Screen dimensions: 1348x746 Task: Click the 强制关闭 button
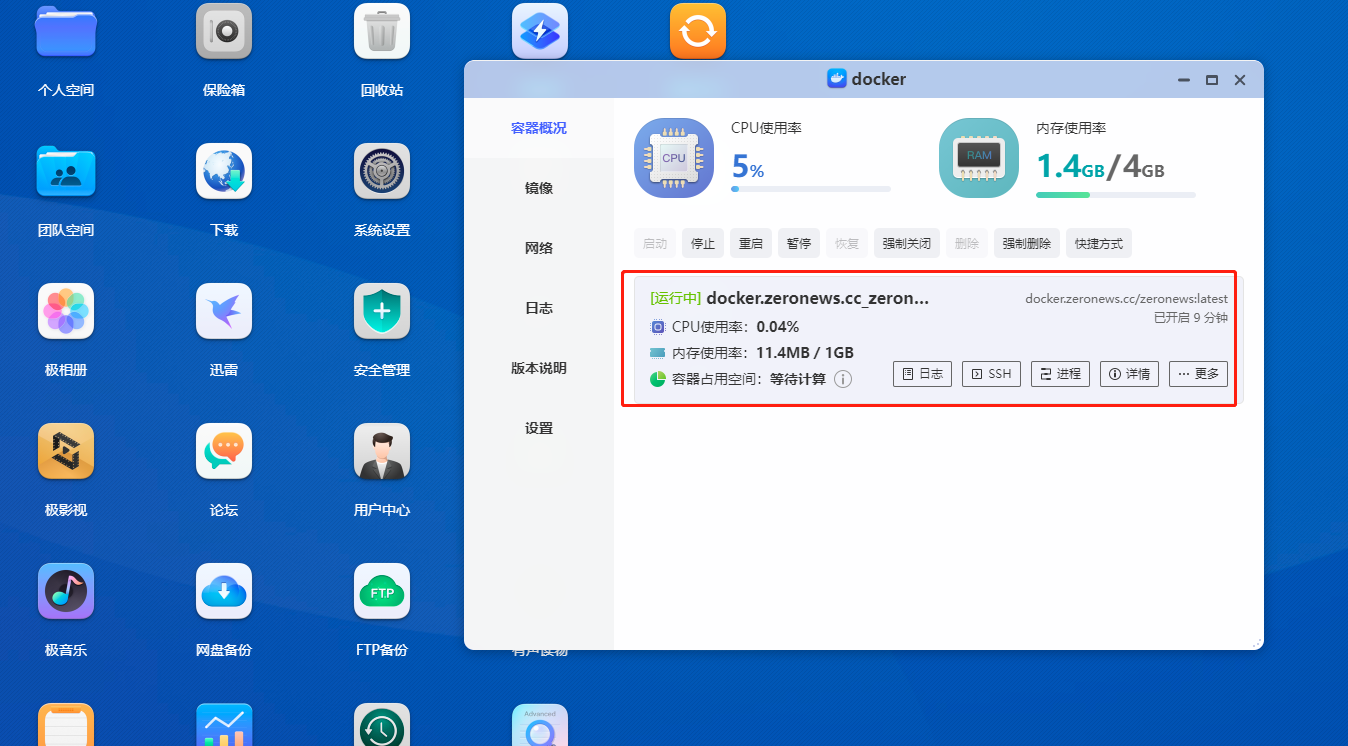907,243
